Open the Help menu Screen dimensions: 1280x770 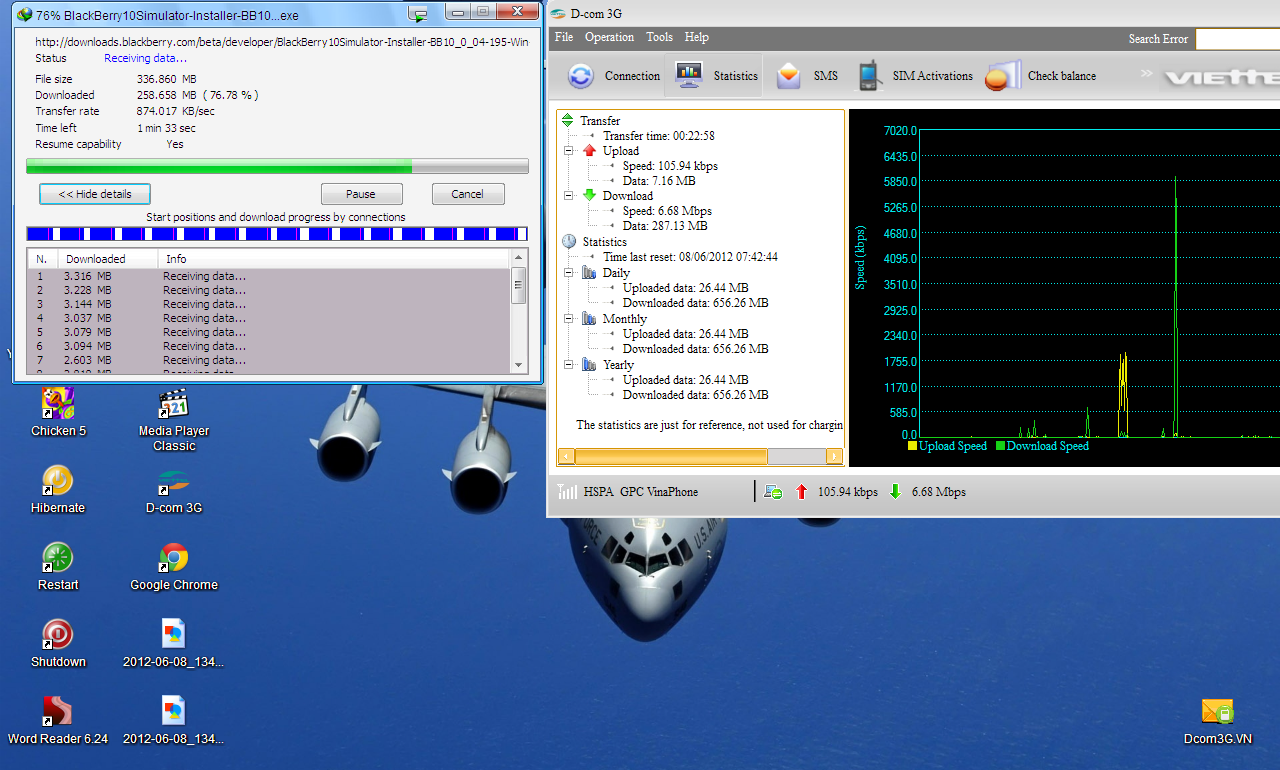pyautogui.click(x=697, y=37)
